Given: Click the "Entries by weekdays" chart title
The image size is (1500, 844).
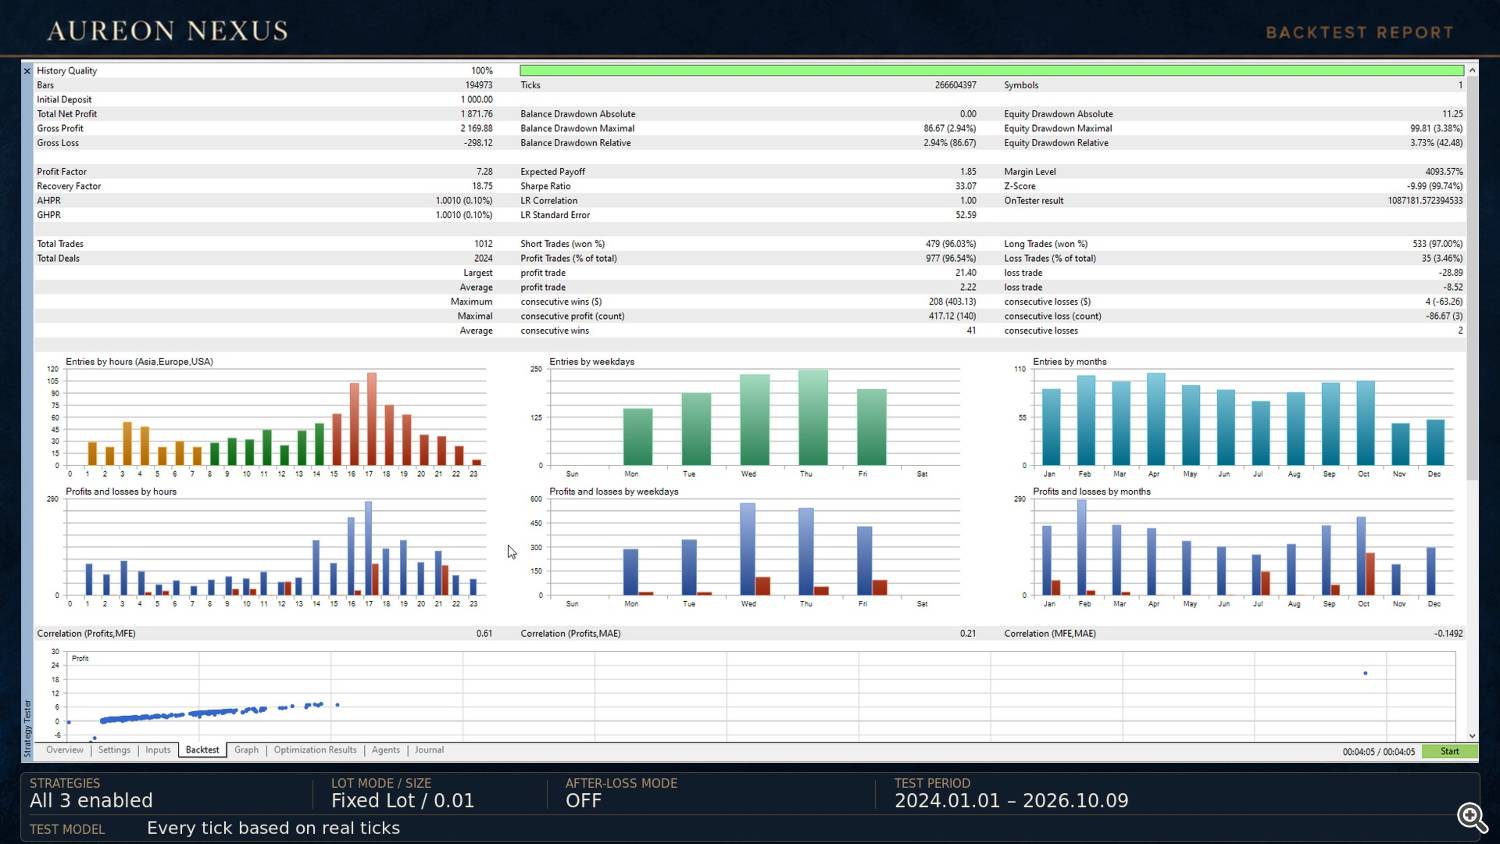Looking at the screenshot, I should (x=592, y=362).
